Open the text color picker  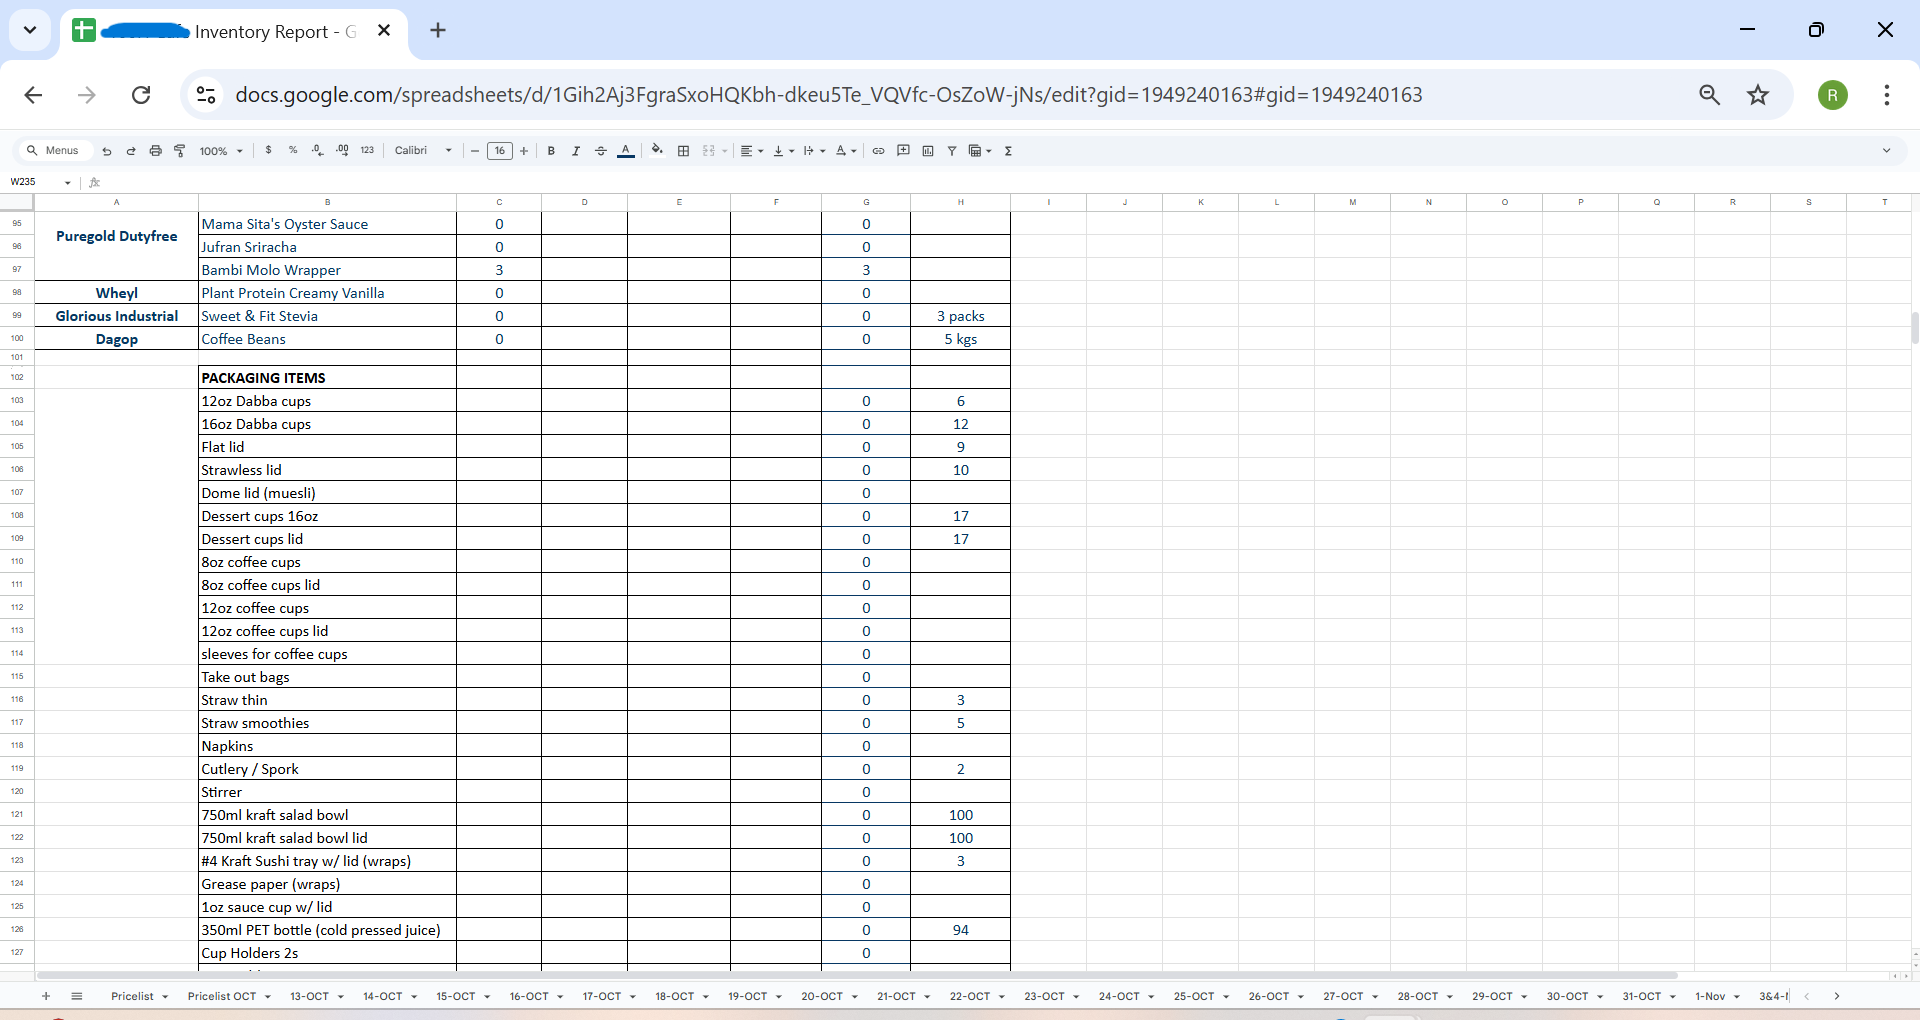click(x=626, y=151)
